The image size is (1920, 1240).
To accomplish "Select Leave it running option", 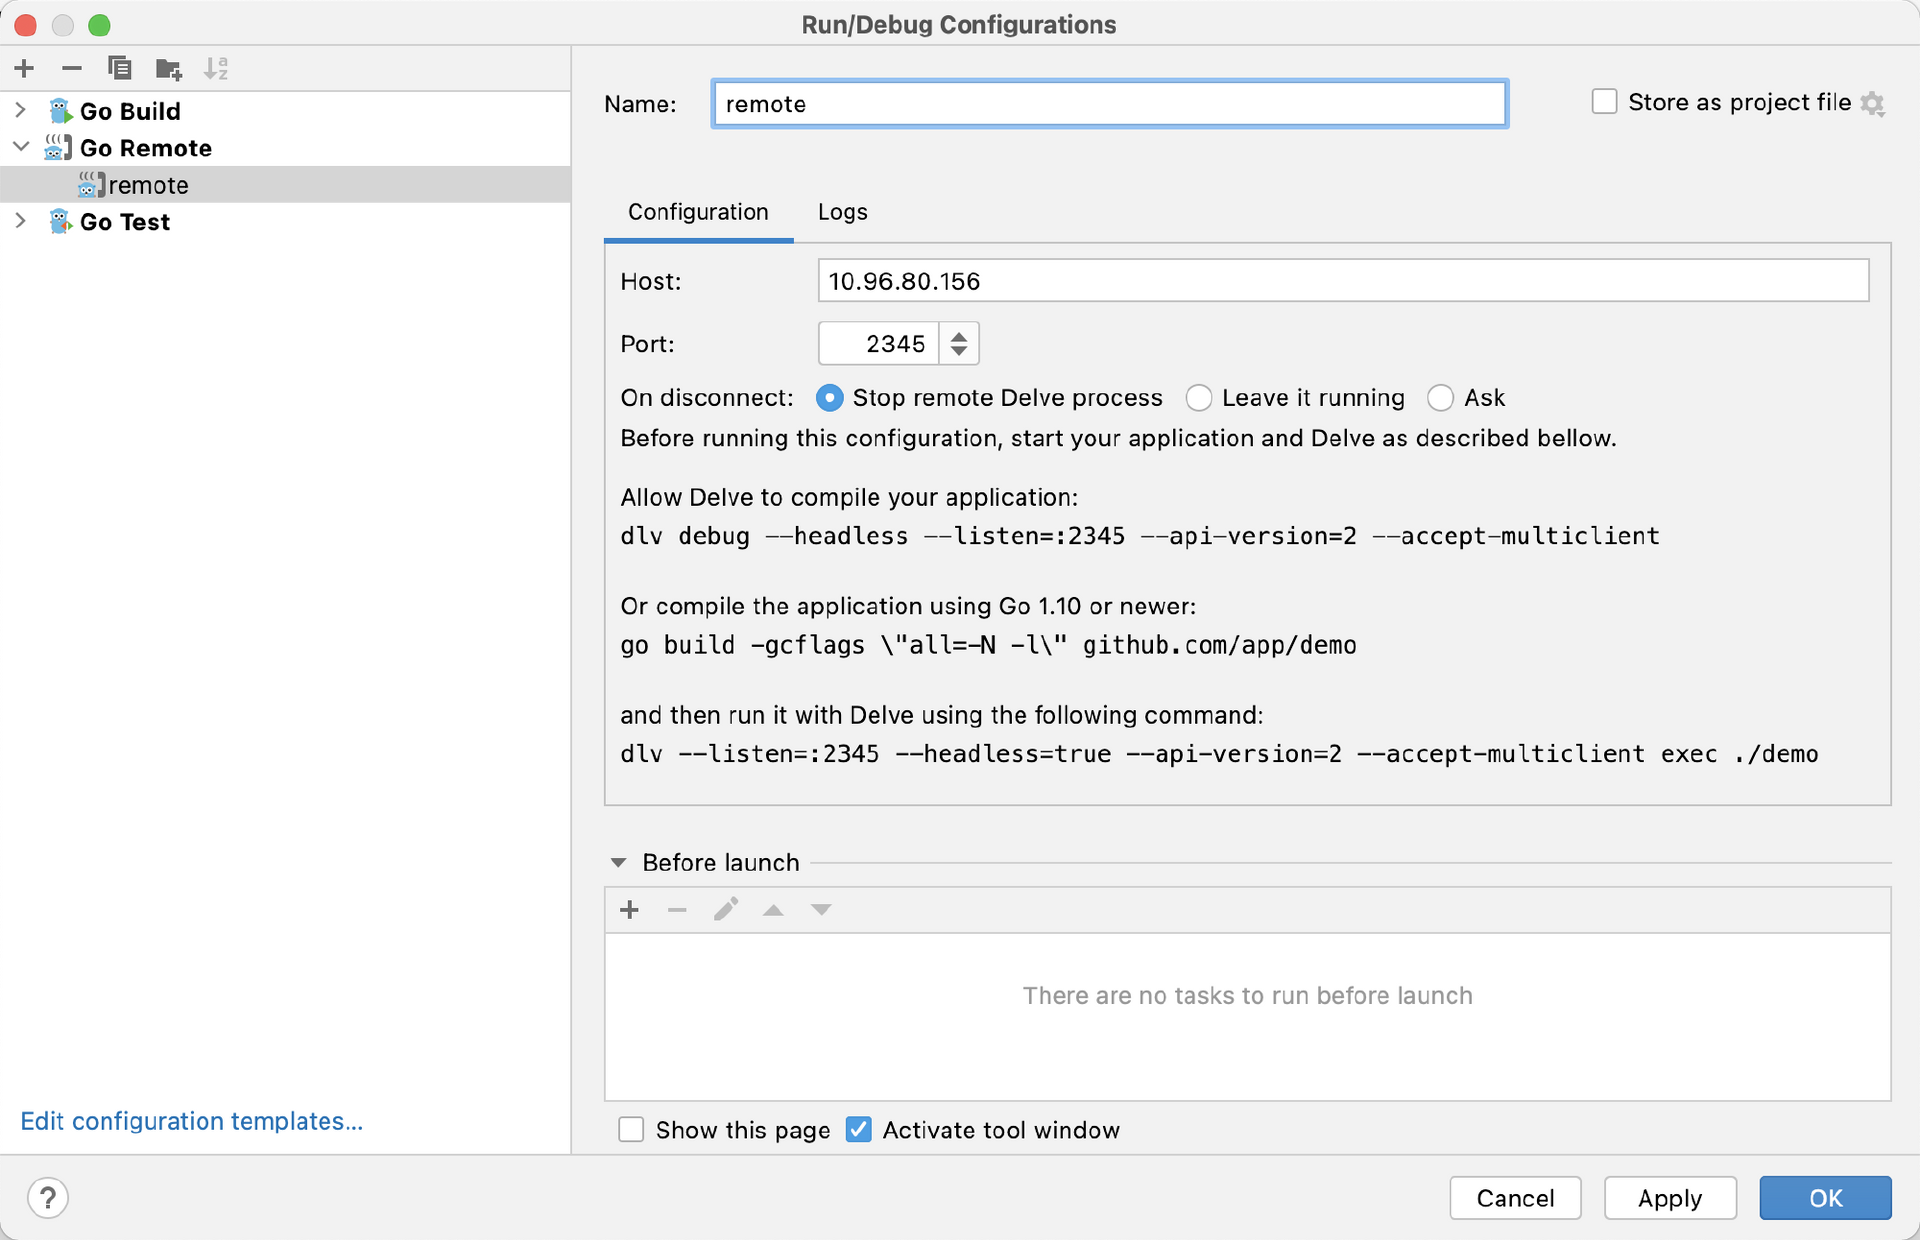I will tap(1199, 398).
